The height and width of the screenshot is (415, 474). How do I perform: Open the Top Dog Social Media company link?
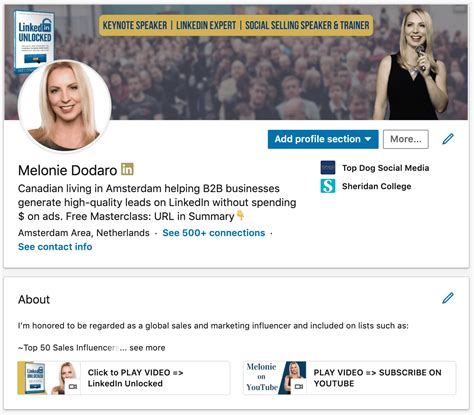pyautogui.click(x=385, y=168)
